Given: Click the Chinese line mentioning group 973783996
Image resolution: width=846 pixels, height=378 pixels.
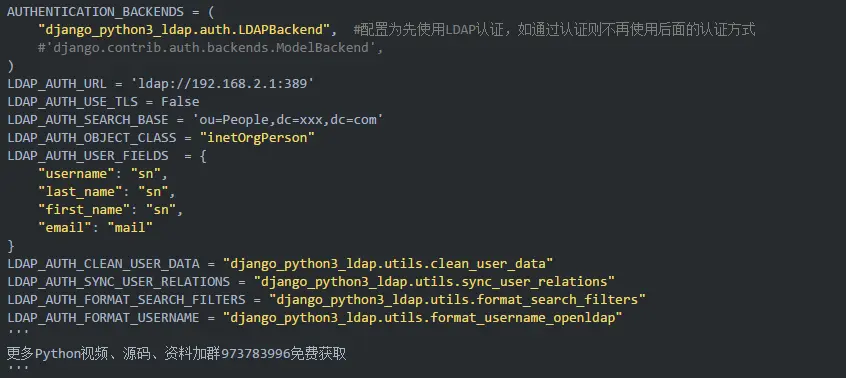Looking at the screenshot, I should (176, 354).
